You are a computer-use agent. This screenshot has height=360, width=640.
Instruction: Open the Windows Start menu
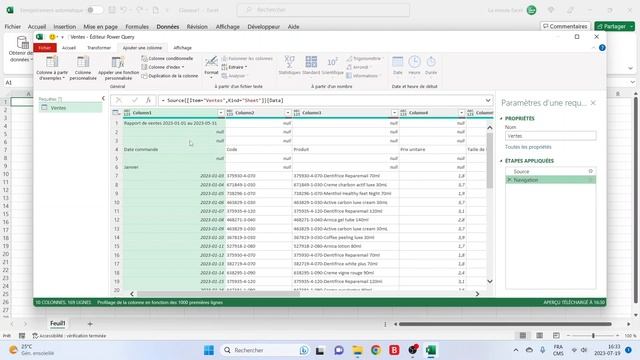tap(209, 350)
